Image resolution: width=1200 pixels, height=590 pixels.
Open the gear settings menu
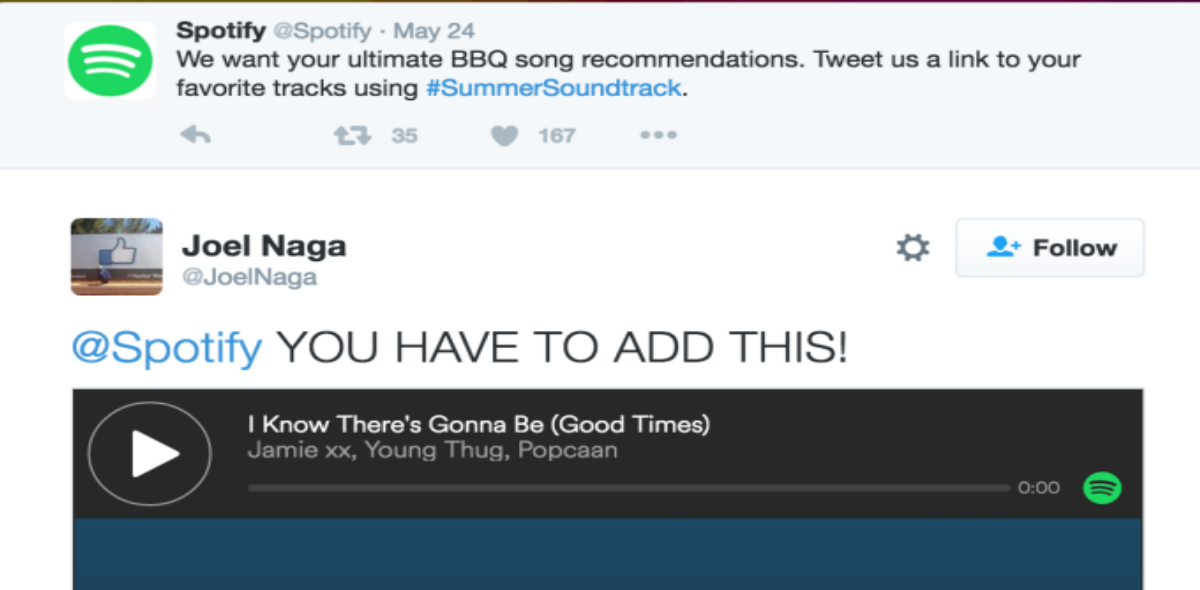(x=912, y=248)
